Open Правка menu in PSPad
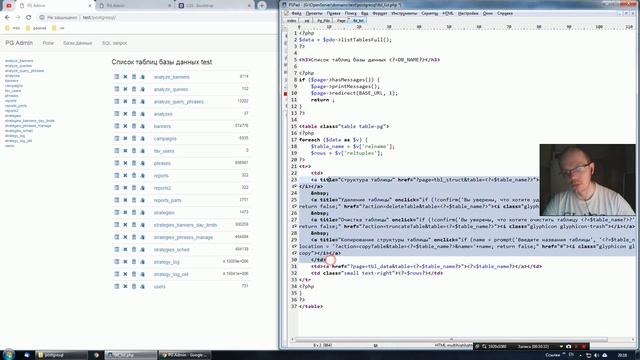Viewport: 640px width, 360px height. coord(333,13)
